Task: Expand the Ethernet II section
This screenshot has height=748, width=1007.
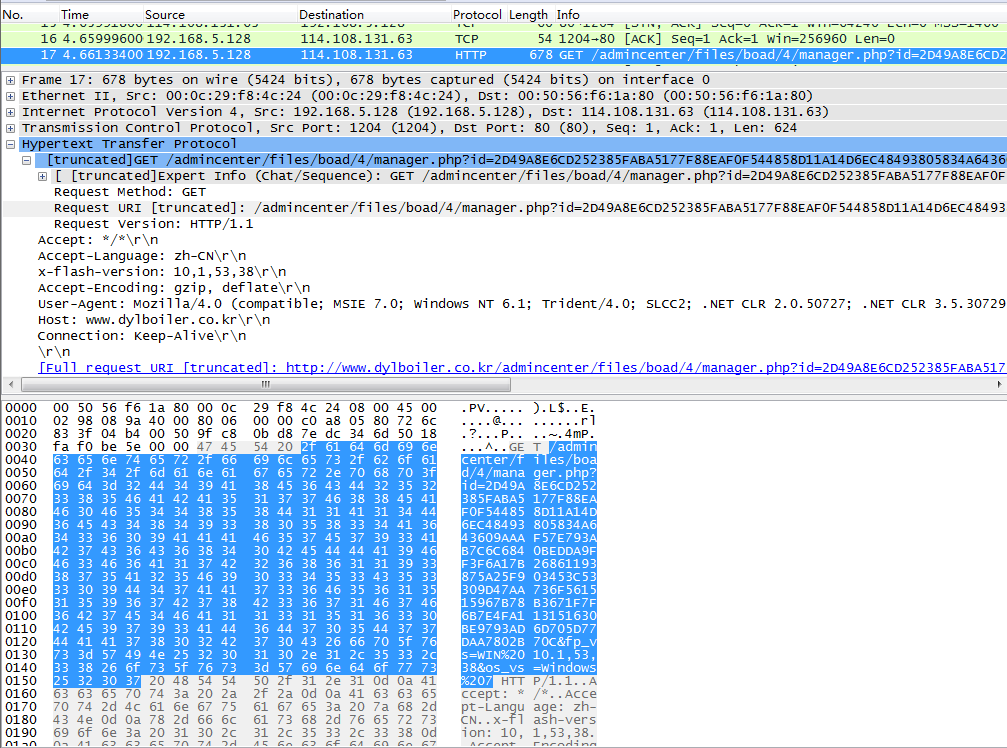Action: tap(10, 96)
